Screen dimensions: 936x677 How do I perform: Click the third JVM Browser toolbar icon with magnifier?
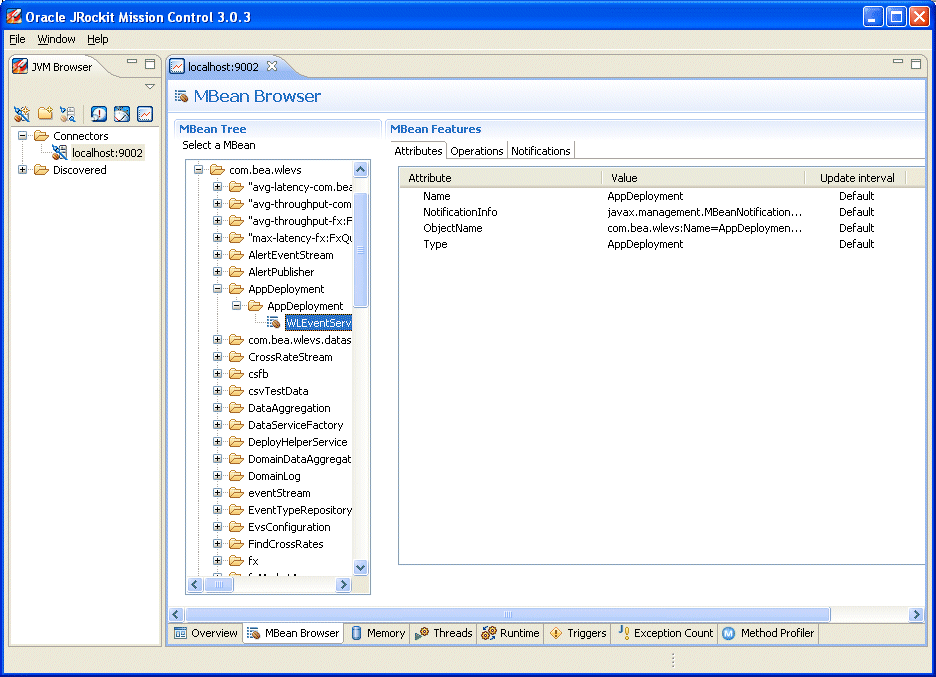[x=67, y=113]
